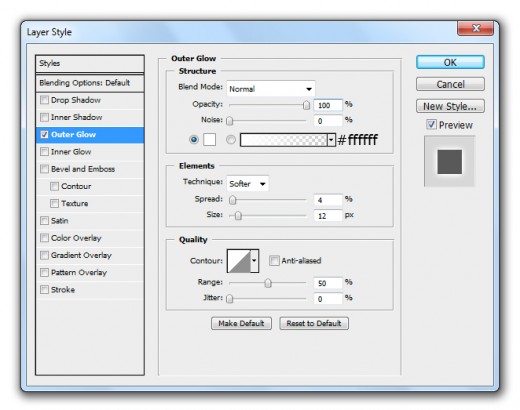
Task: Open the Technique dropdown showing Softer
Action: (x=247, y=184)
